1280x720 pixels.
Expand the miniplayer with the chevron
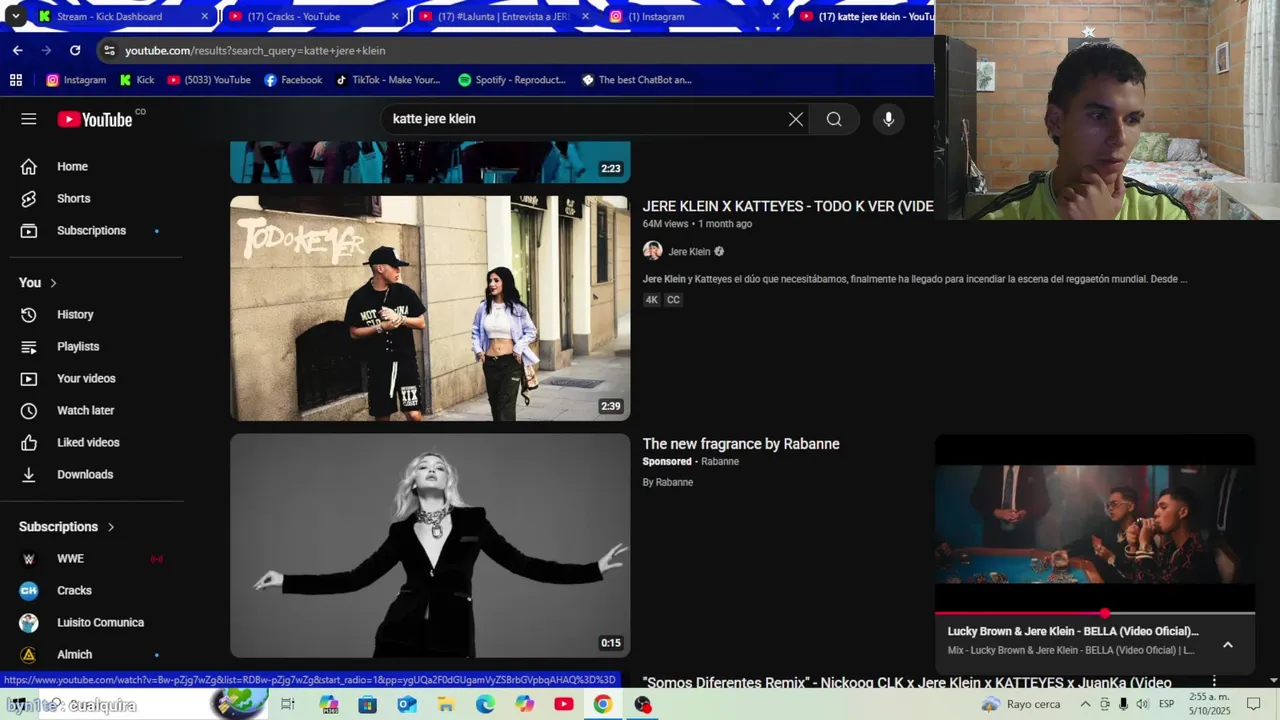(1228, 645)
